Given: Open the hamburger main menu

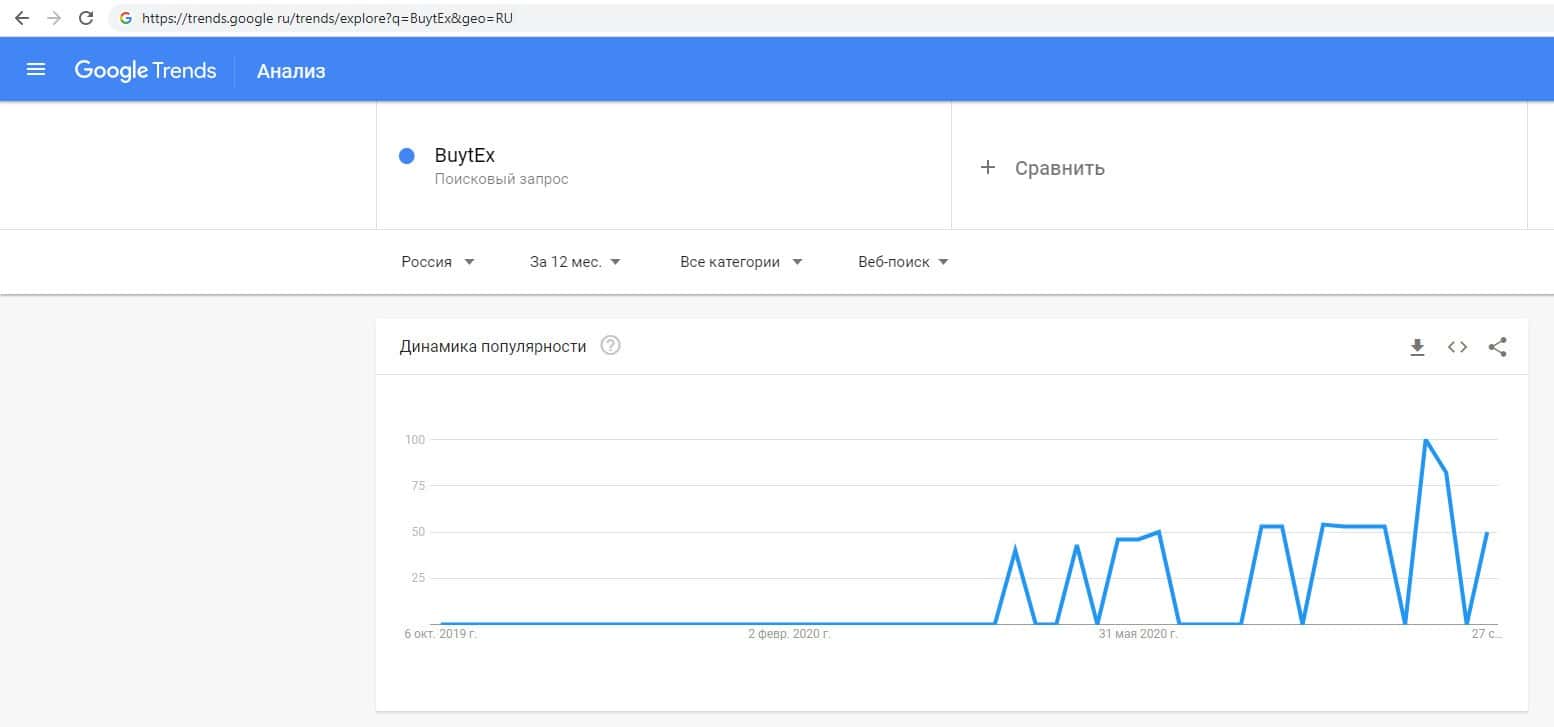Looking at the screenshot, I should pos(36,70).
